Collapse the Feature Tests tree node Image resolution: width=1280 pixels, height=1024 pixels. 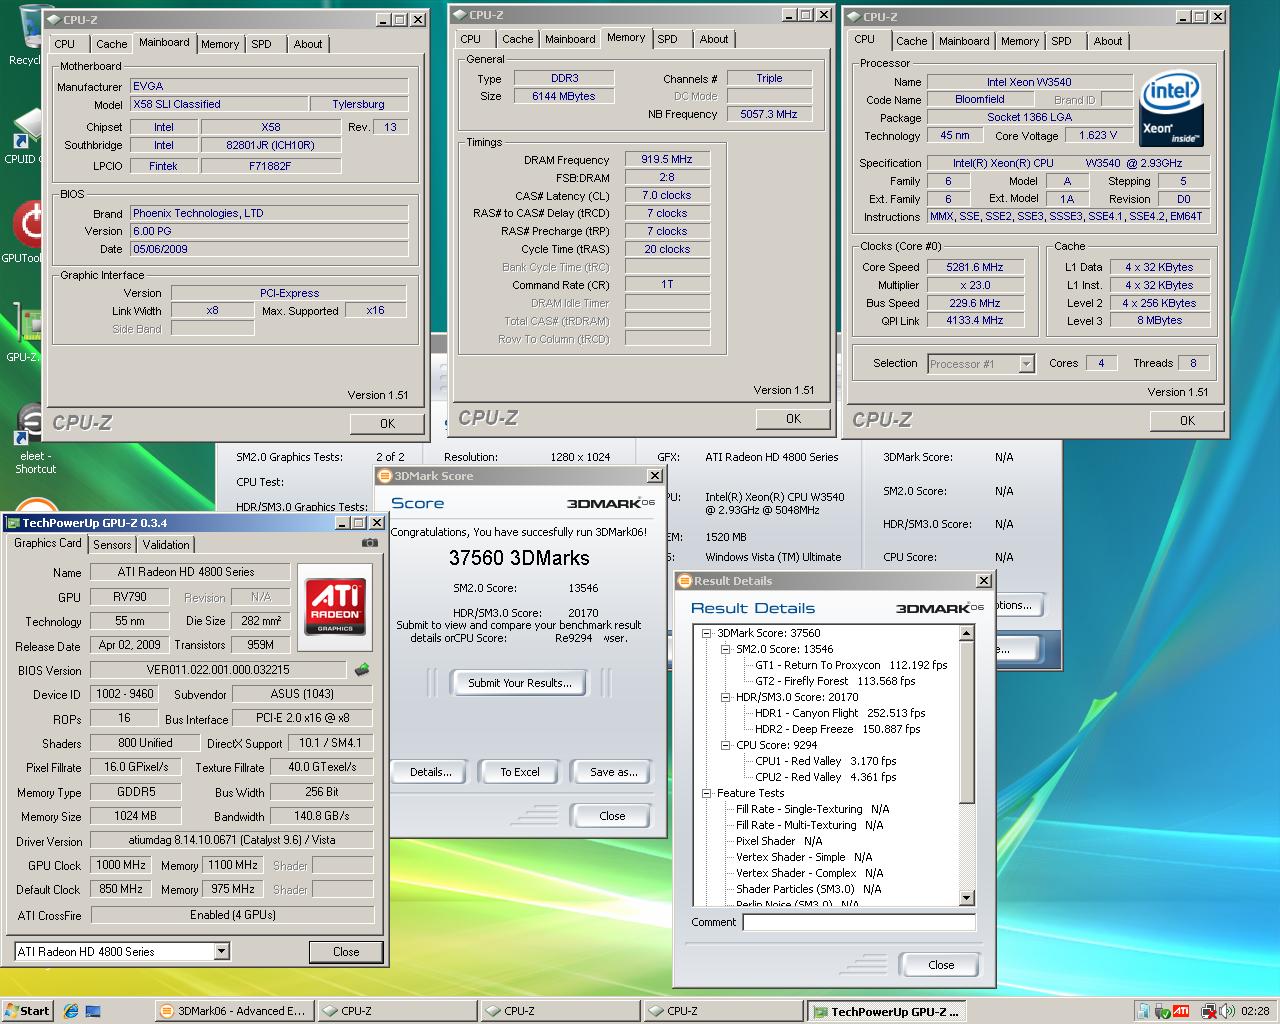[706, 793]
